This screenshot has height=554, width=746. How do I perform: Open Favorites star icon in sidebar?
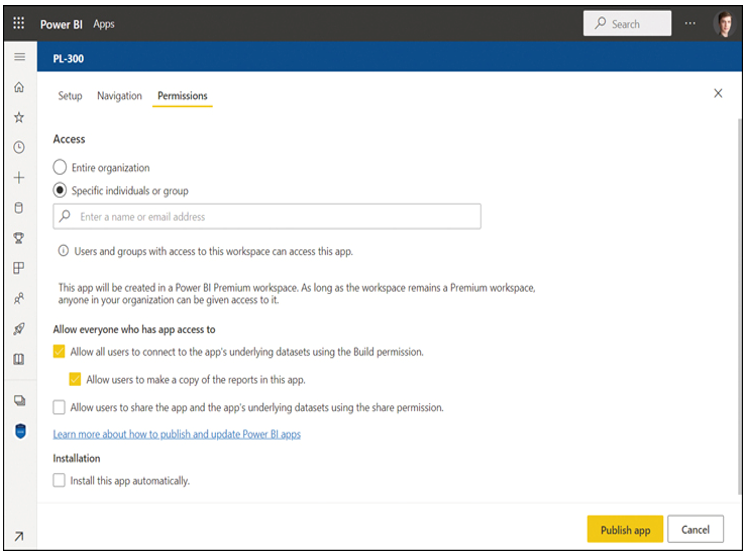point(19,117)
